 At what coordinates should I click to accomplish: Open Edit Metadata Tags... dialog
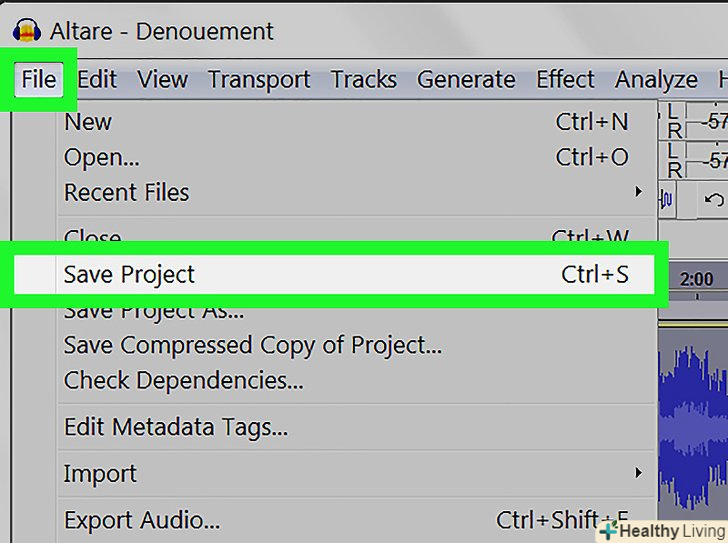176,428
